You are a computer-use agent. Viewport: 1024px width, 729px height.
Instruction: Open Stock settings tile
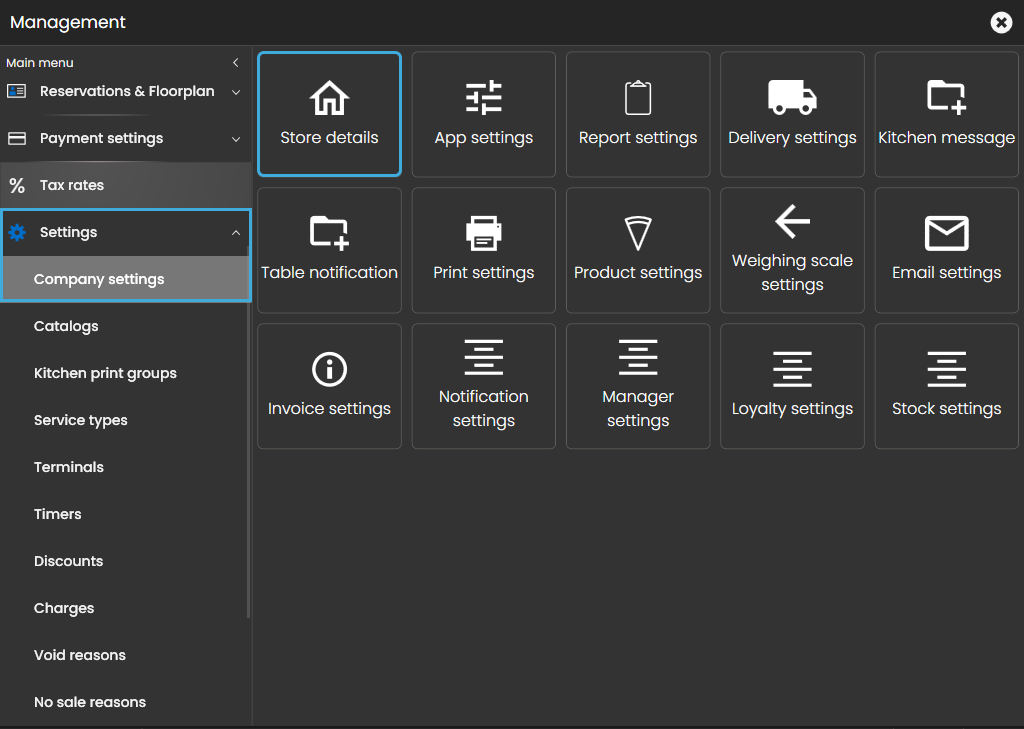click(x=946, y=386)
